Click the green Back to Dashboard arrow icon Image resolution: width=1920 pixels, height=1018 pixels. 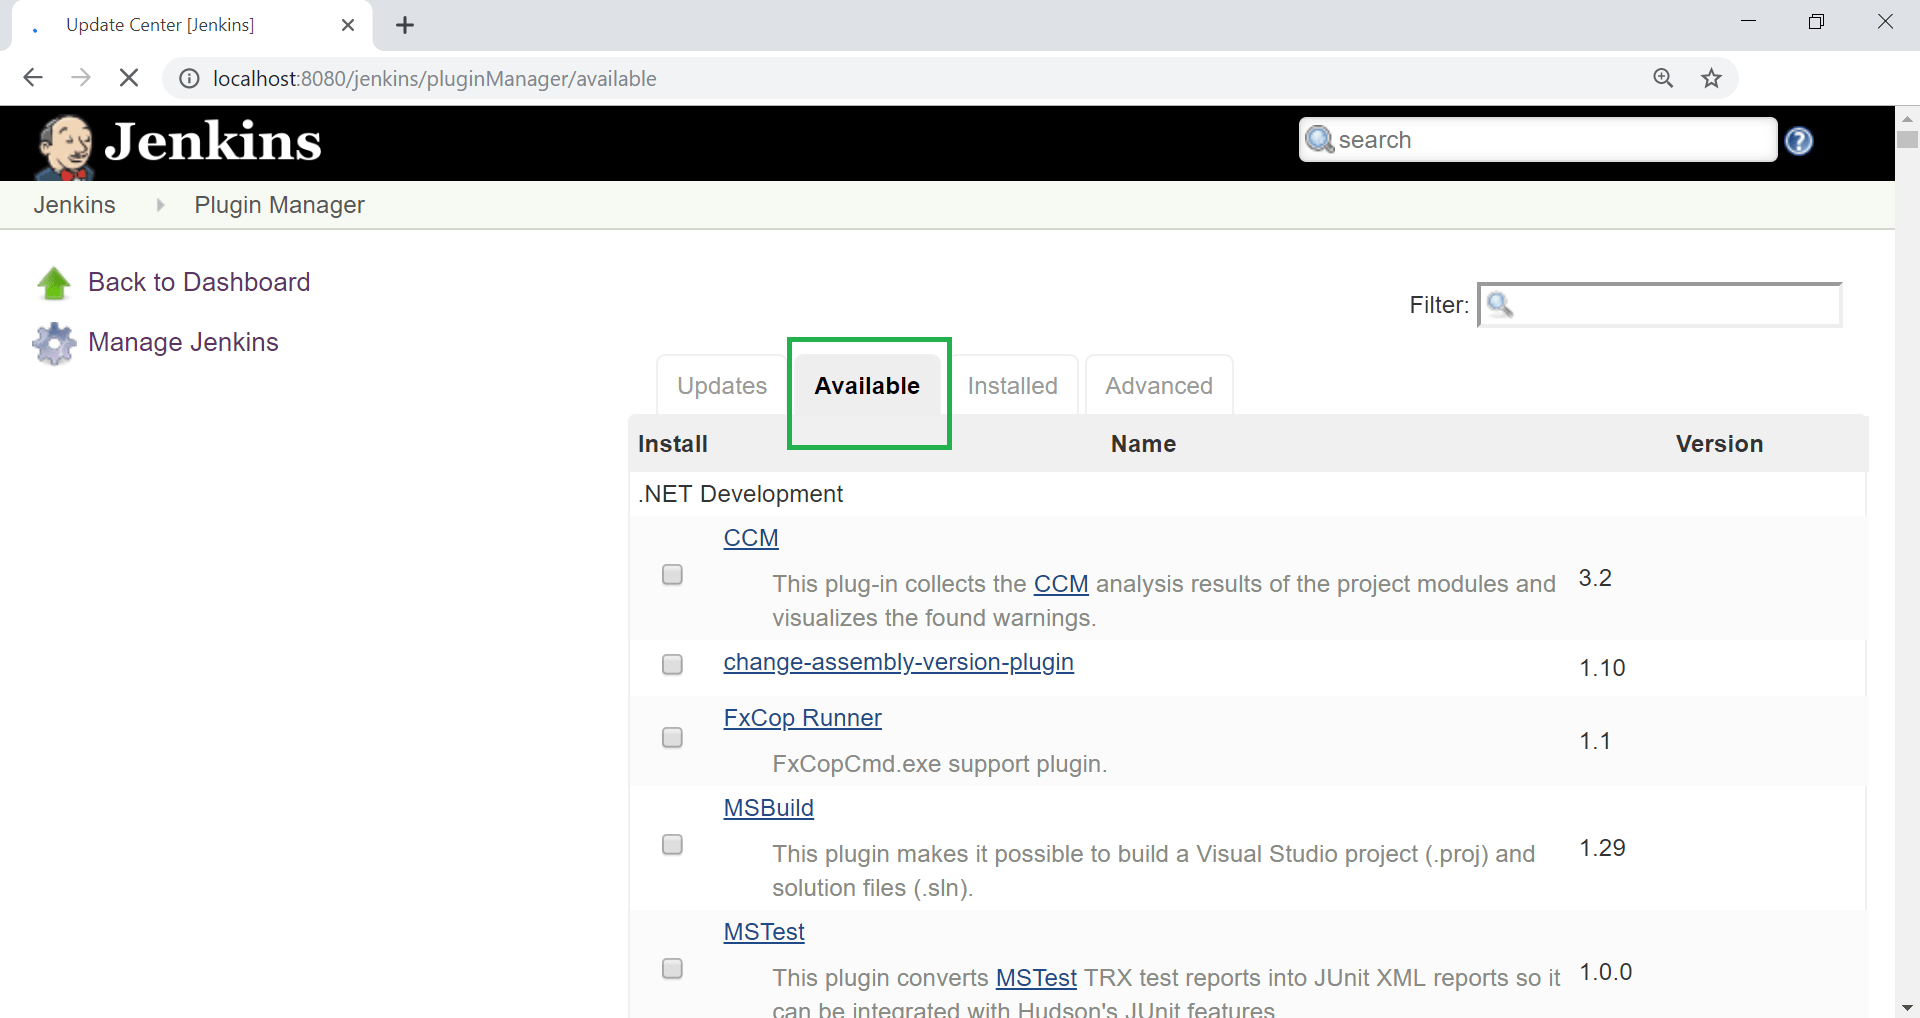pos(54,283)
